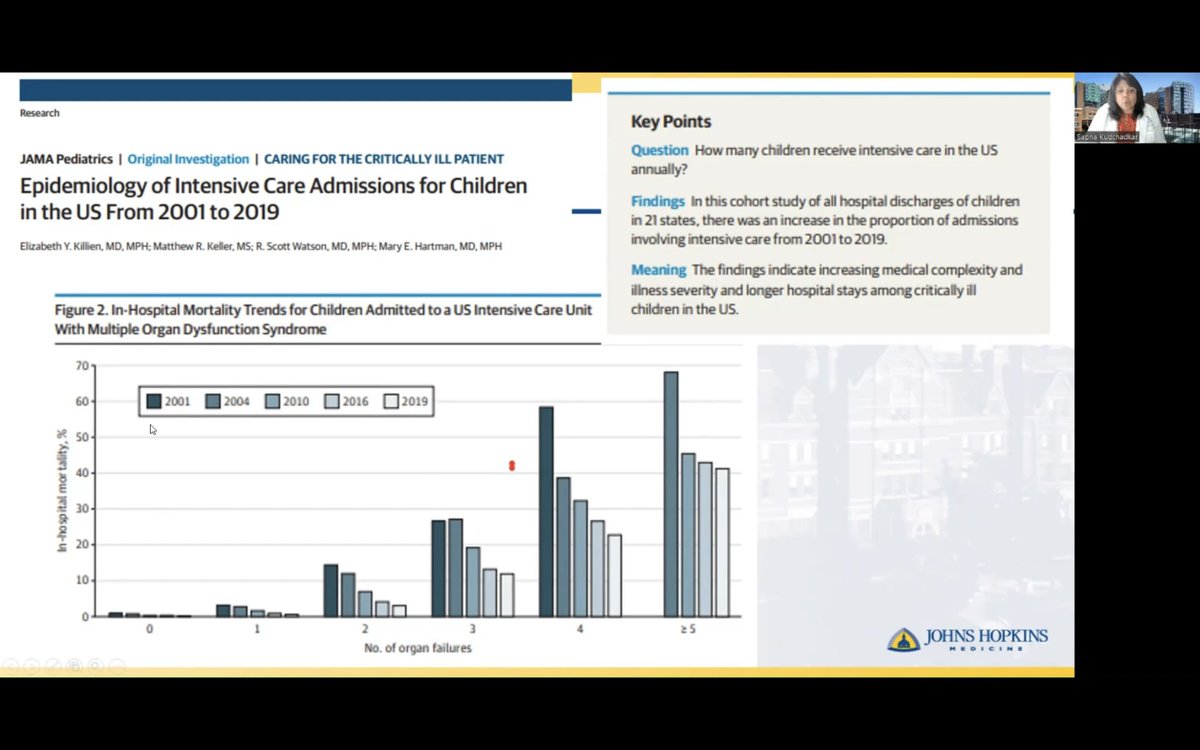The height and width of the screenshot is (750, 1200).
Task: Open more slideshow options ellipsis button
Action: tap(117, 666)
